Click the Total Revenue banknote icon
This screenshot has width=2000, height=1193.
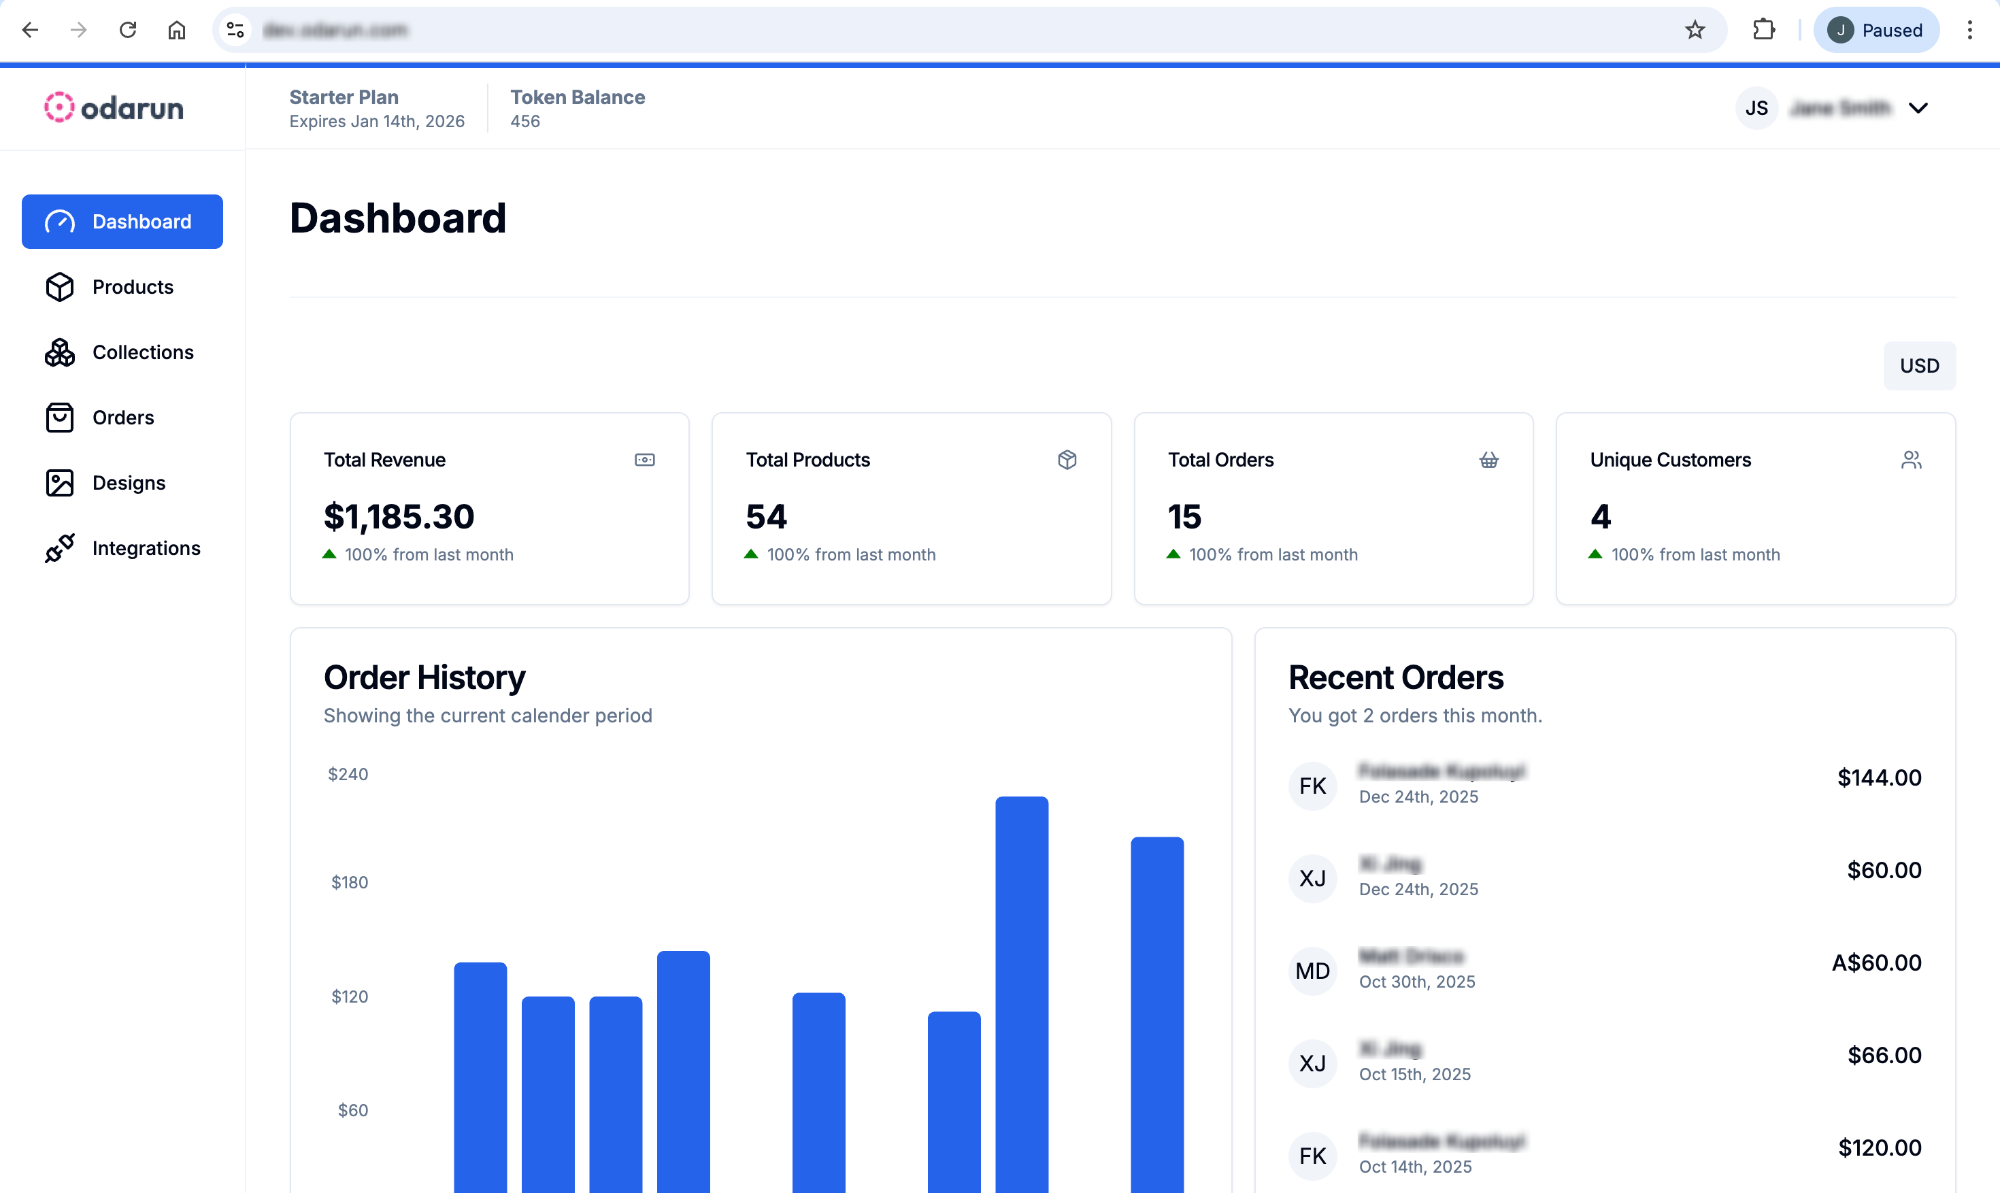(x=645, y=460)
